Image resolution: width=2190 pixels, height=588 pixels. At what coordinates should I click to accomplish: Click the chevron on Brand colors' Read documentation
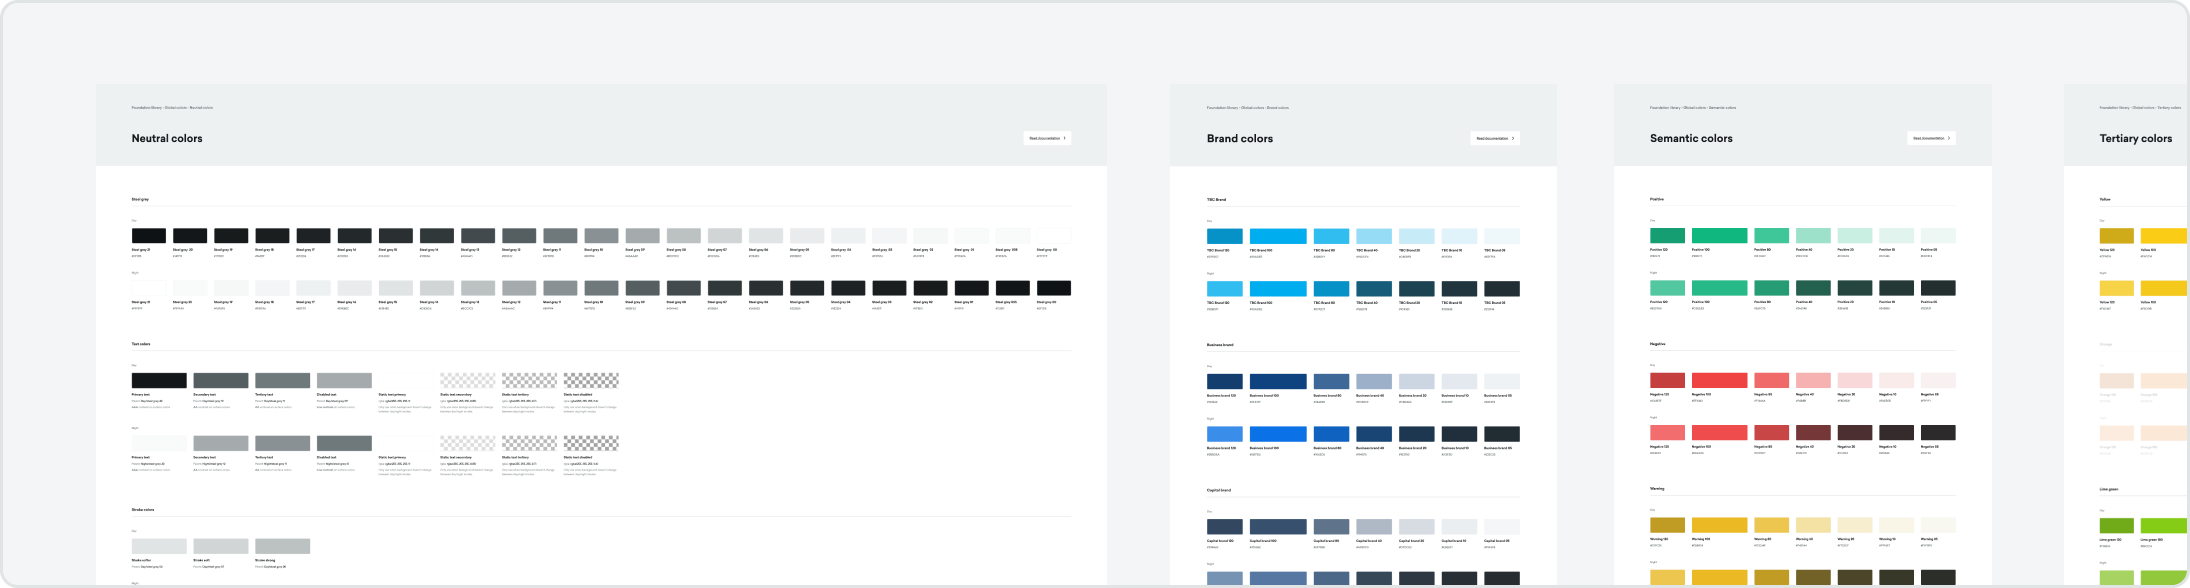(x=1513, y=139)
